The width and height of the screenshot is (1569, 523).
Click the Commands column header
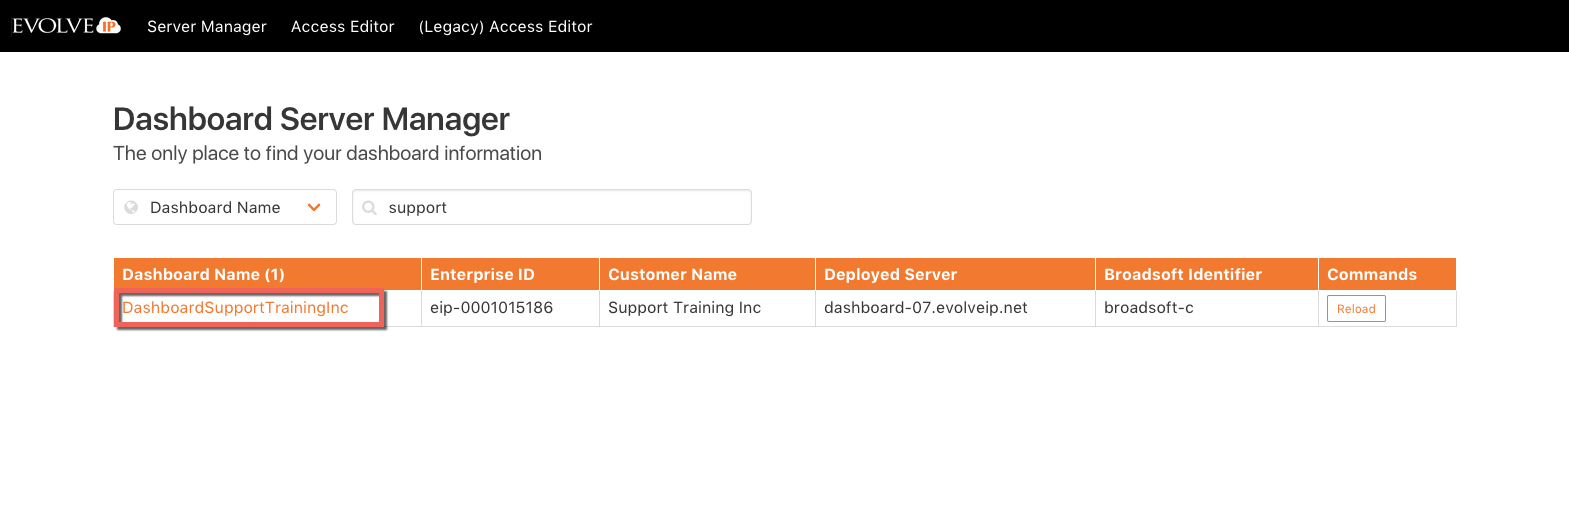pos(1371,275)
